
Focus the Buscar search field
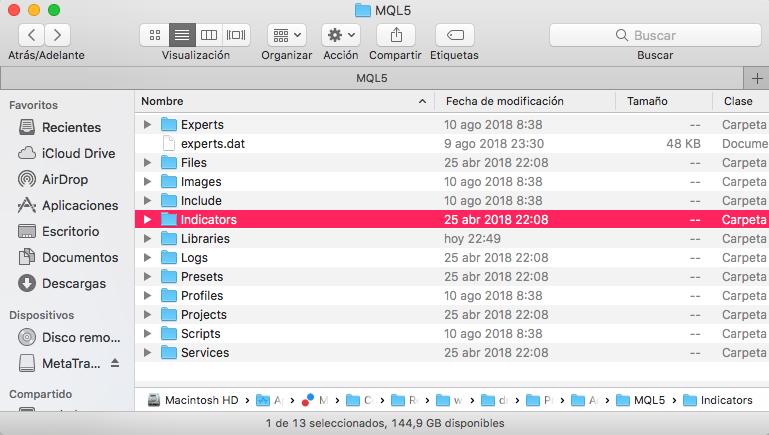[x=655, y=35]
